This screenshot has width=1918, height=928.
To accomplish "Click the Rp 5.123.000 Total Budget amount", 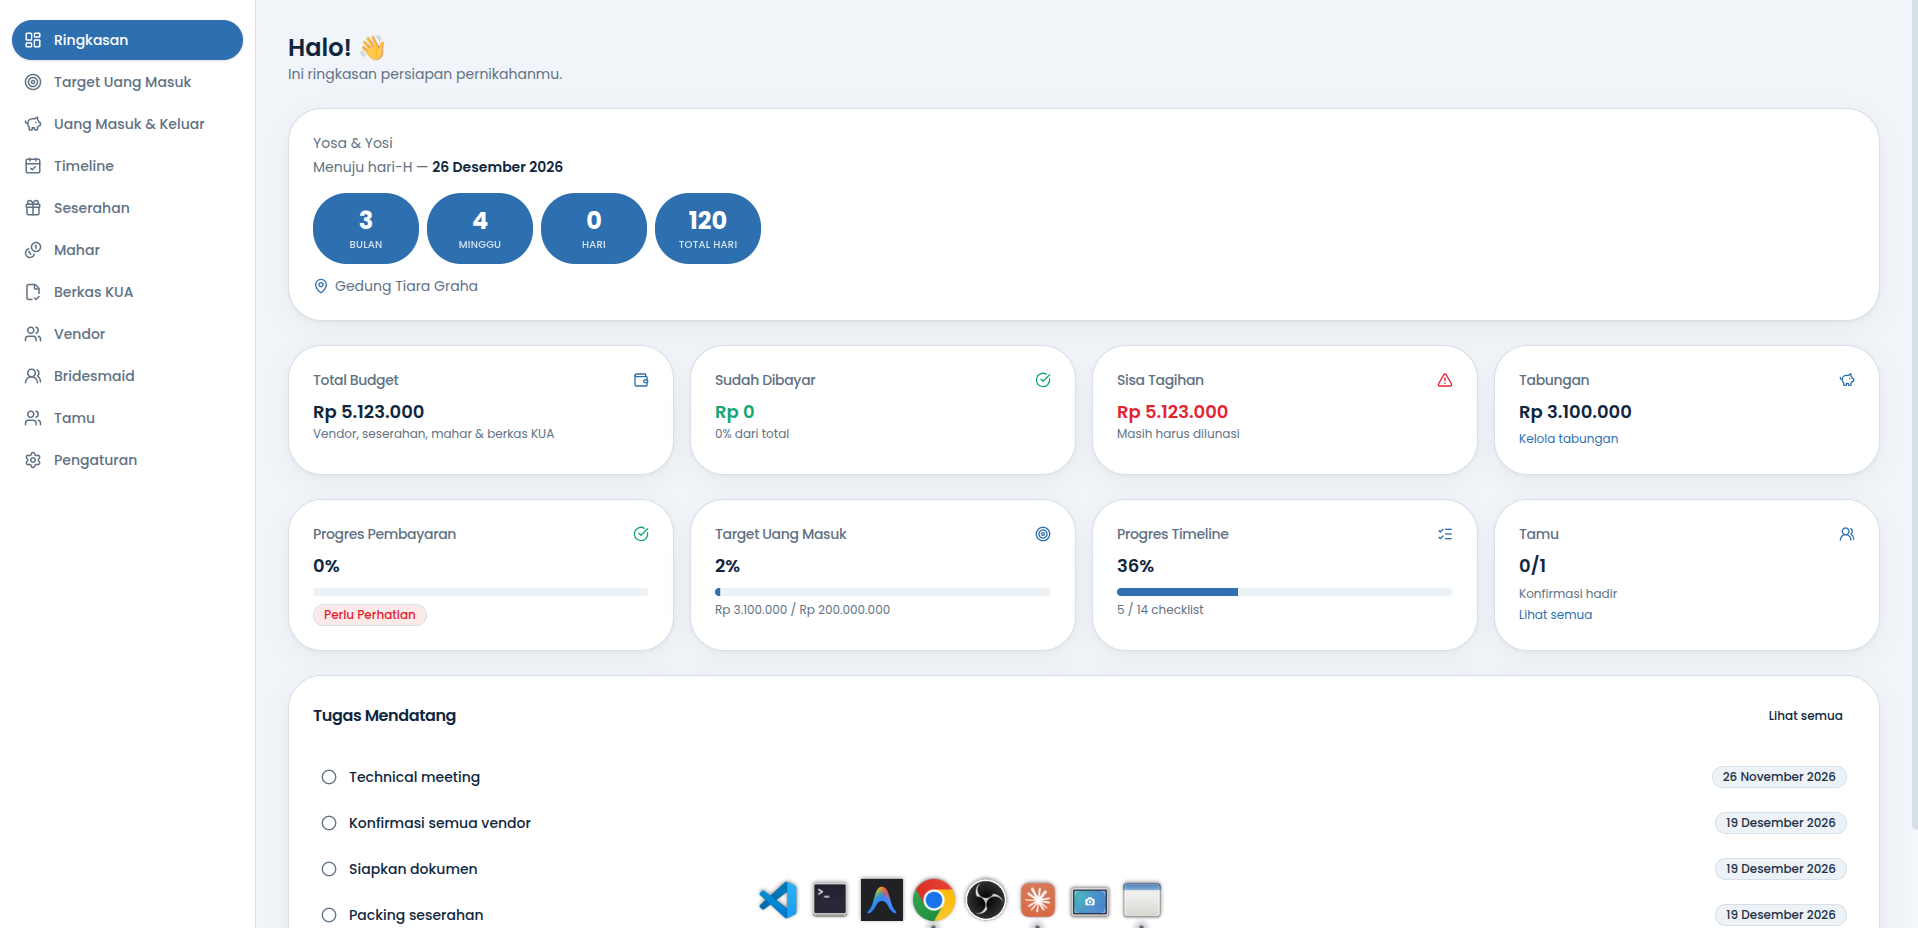I will click(x=368, y=412).
